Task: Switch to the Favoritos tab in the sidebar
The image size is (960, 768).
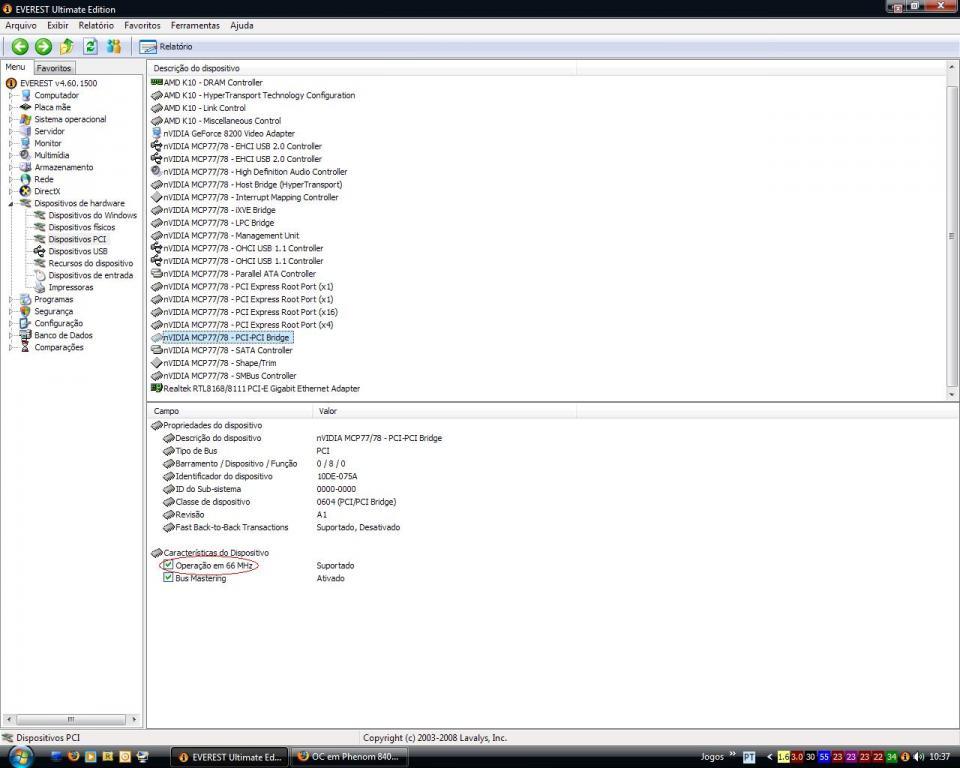Action: coord(54,68)
